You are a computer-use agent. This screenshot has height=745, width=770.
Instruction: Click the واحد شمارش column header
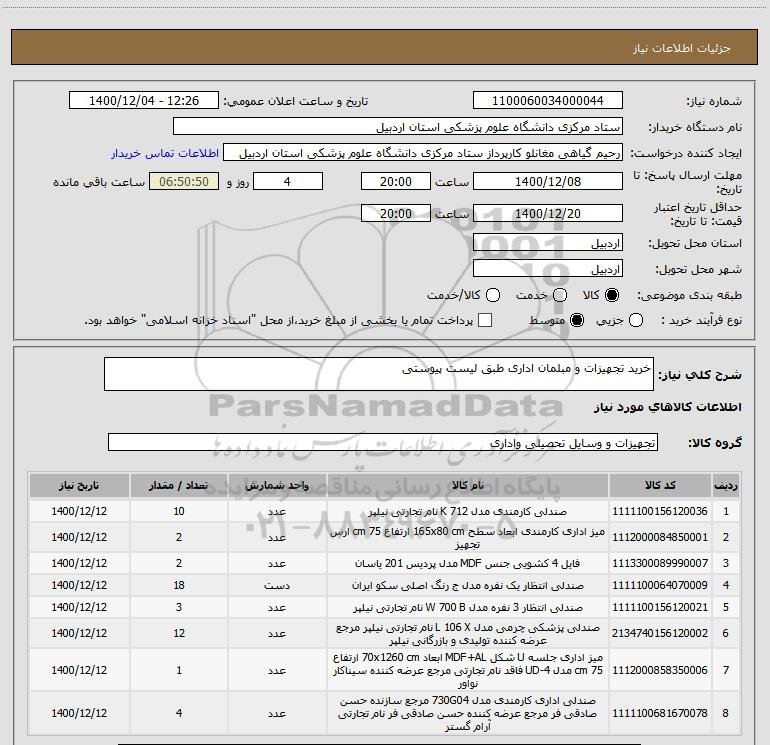click(x=277, y=485)
